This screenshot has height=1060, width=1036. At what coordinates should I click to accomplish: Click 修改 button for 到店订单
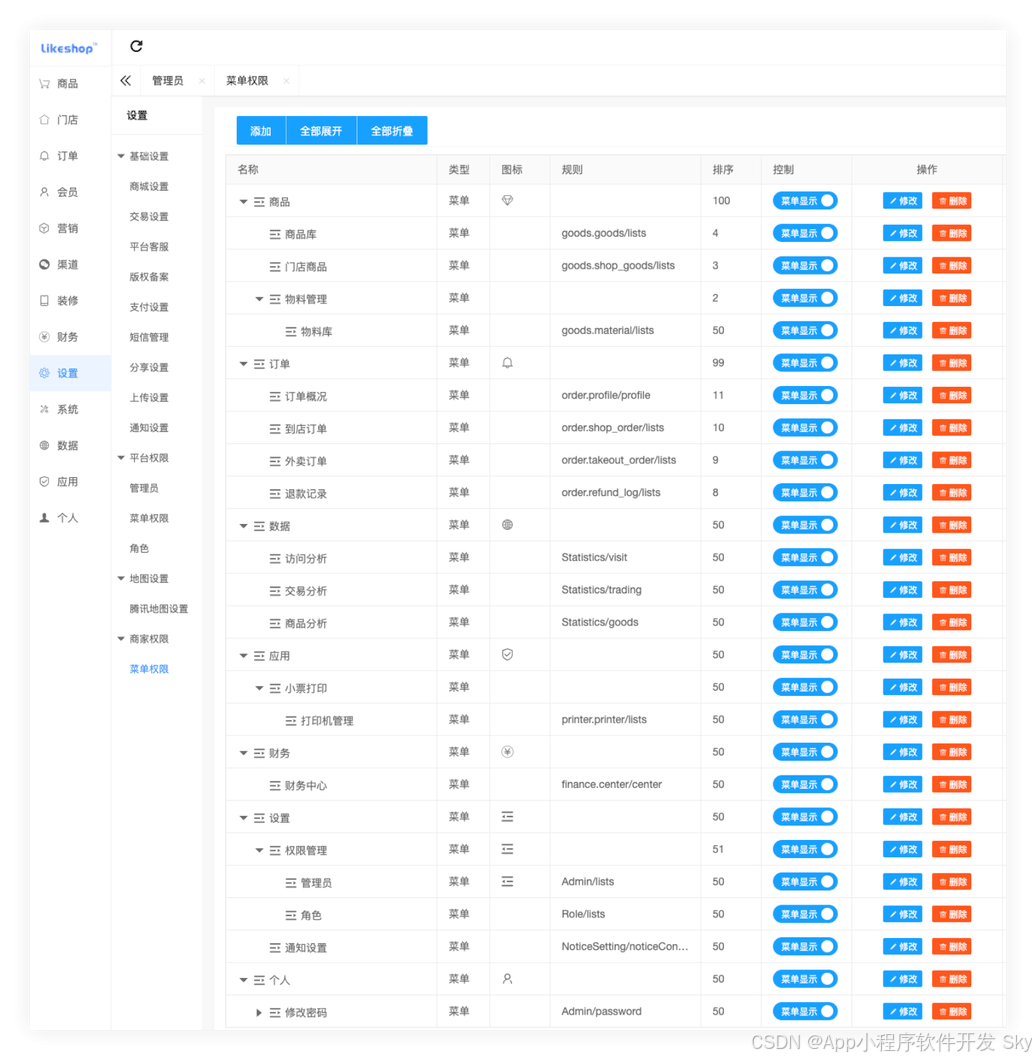click(x=903, y=428)
